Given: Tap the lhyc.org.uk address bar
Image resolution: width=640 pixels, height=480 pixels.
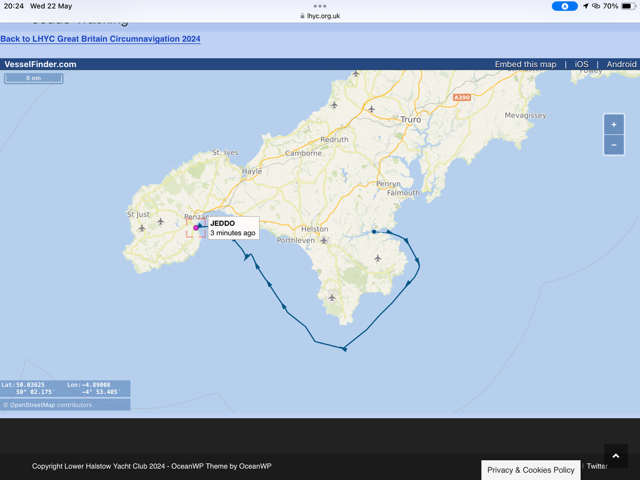Looking at the screenshot, I should [x=320, y=16].
